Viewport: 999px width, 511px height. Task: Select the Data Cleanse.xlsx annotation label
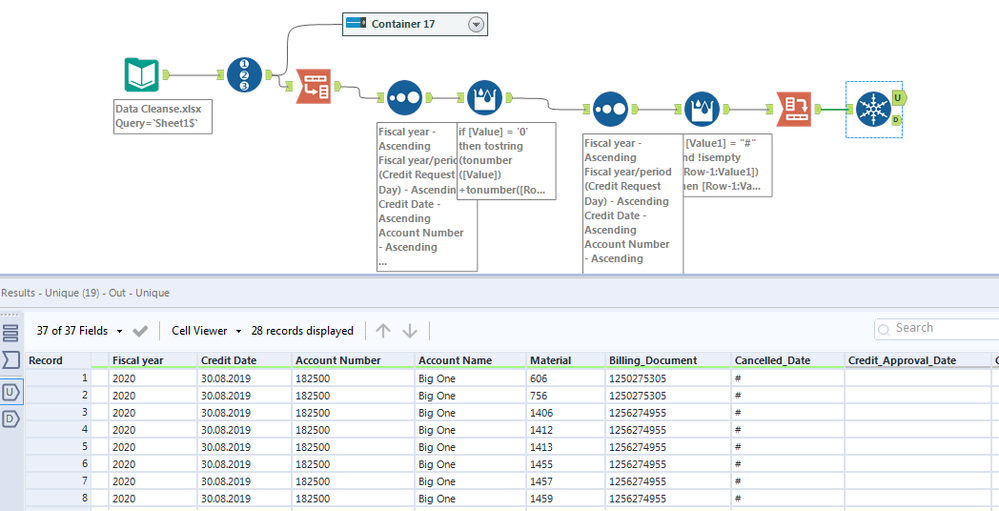(162, 116)
